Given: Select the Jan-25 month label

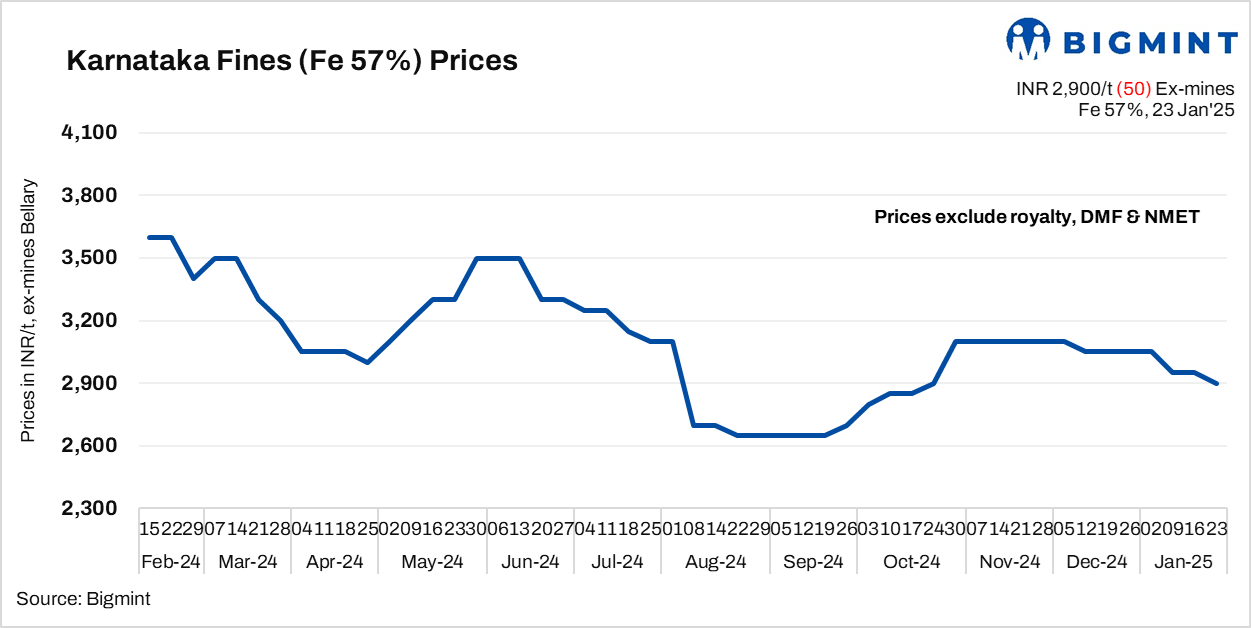Looking at the screenshot, I should [1185, 562].
